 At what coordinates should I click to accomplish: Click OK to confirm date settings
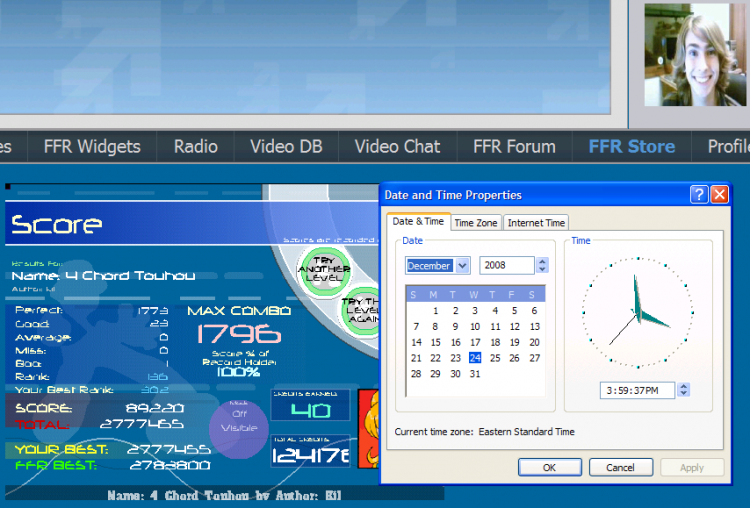549,467
